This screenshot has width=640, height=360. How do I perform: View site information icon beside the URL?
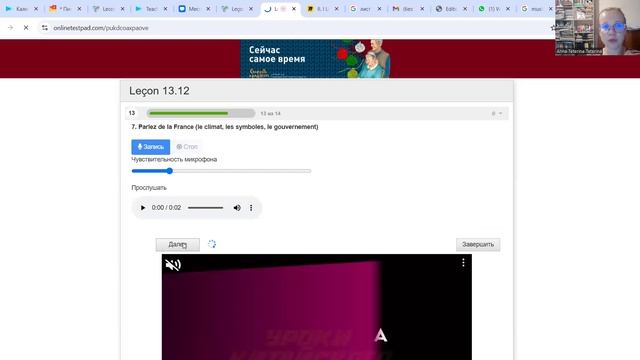coord(44,28)
